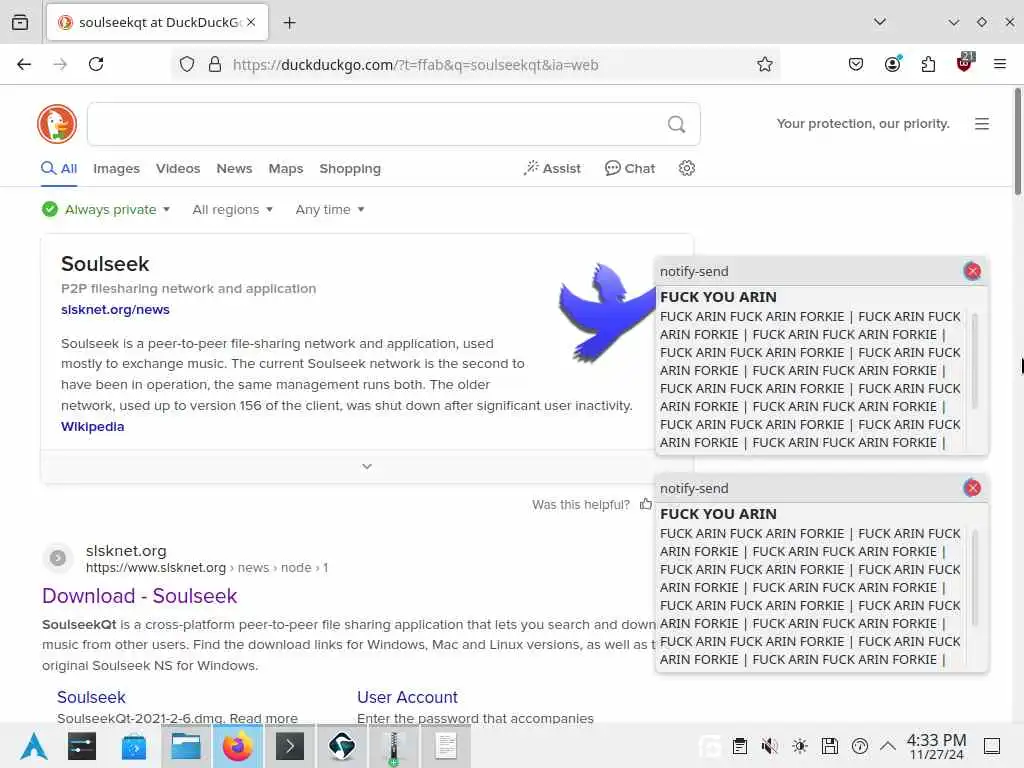The width and height of the screenshot is (1024, 768).
Task: Open the Wikipedia link in info card
Action: pos(92,426)
